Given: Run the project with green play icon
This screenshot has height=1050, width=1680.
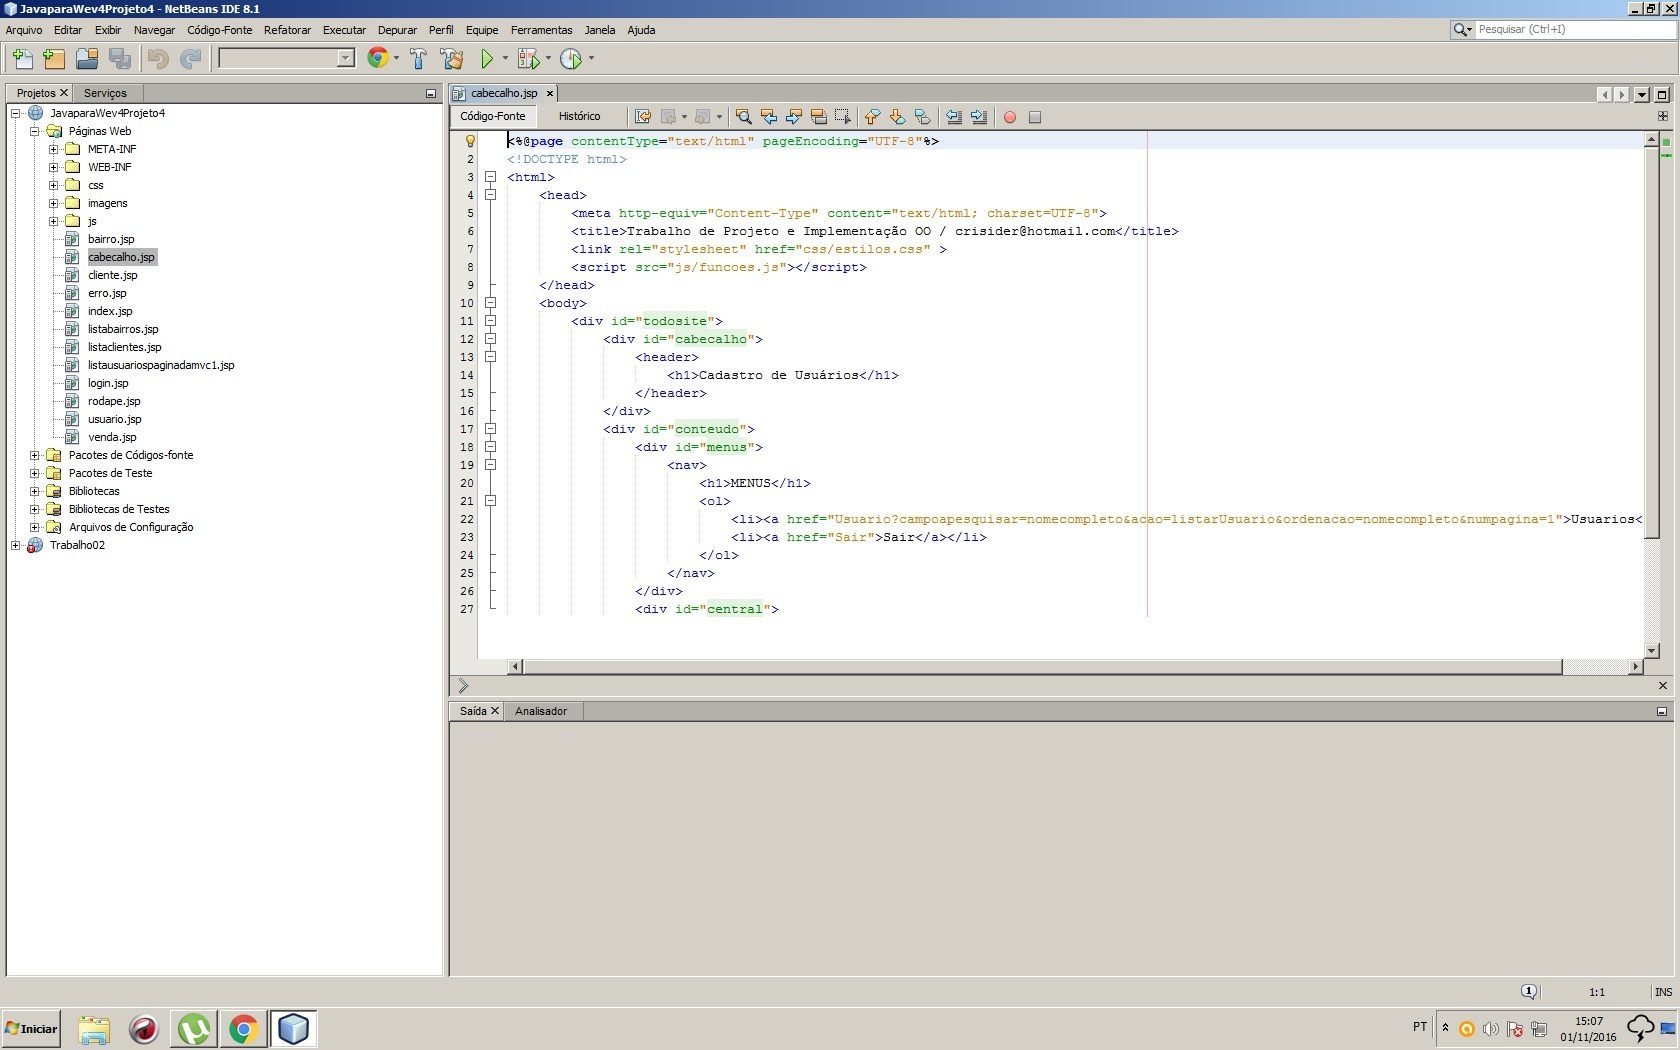Looking at the screenshot, I should click(x=487, y=59).
